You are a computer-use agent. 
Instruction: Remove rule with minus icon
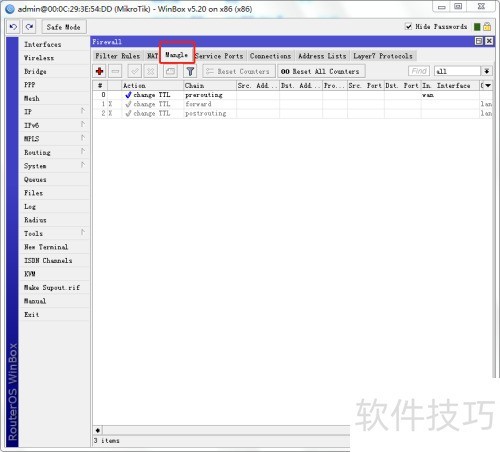115,71
